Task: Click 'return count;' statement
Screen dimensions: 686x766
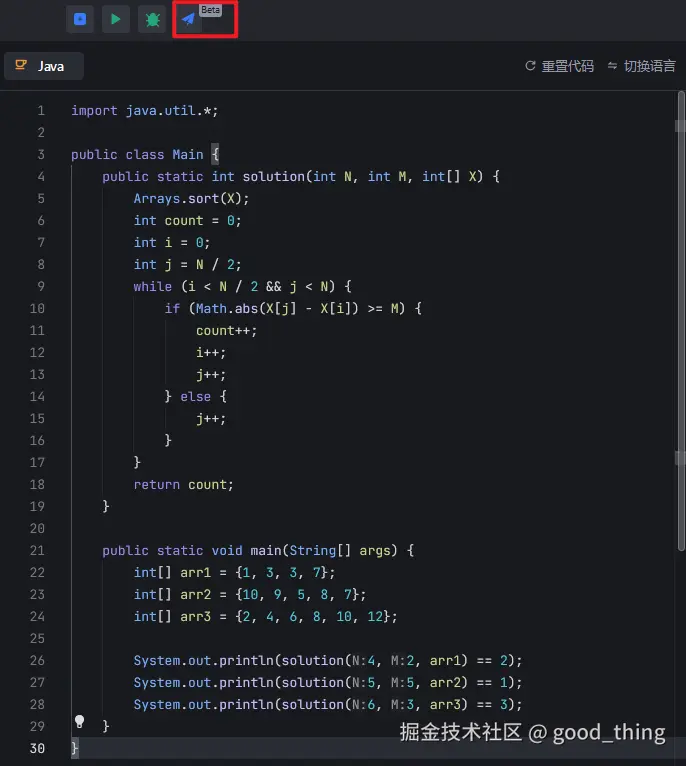Action: tap(184, 485)
